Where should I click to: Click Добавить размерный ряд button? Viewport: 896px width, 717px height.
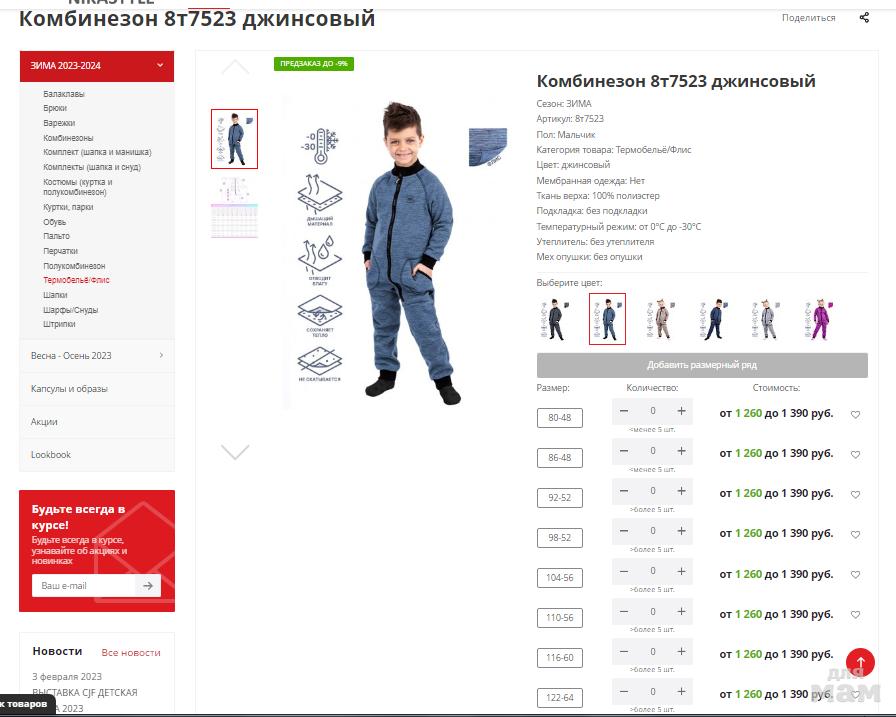pyautogui.click(x=702, y=365)
